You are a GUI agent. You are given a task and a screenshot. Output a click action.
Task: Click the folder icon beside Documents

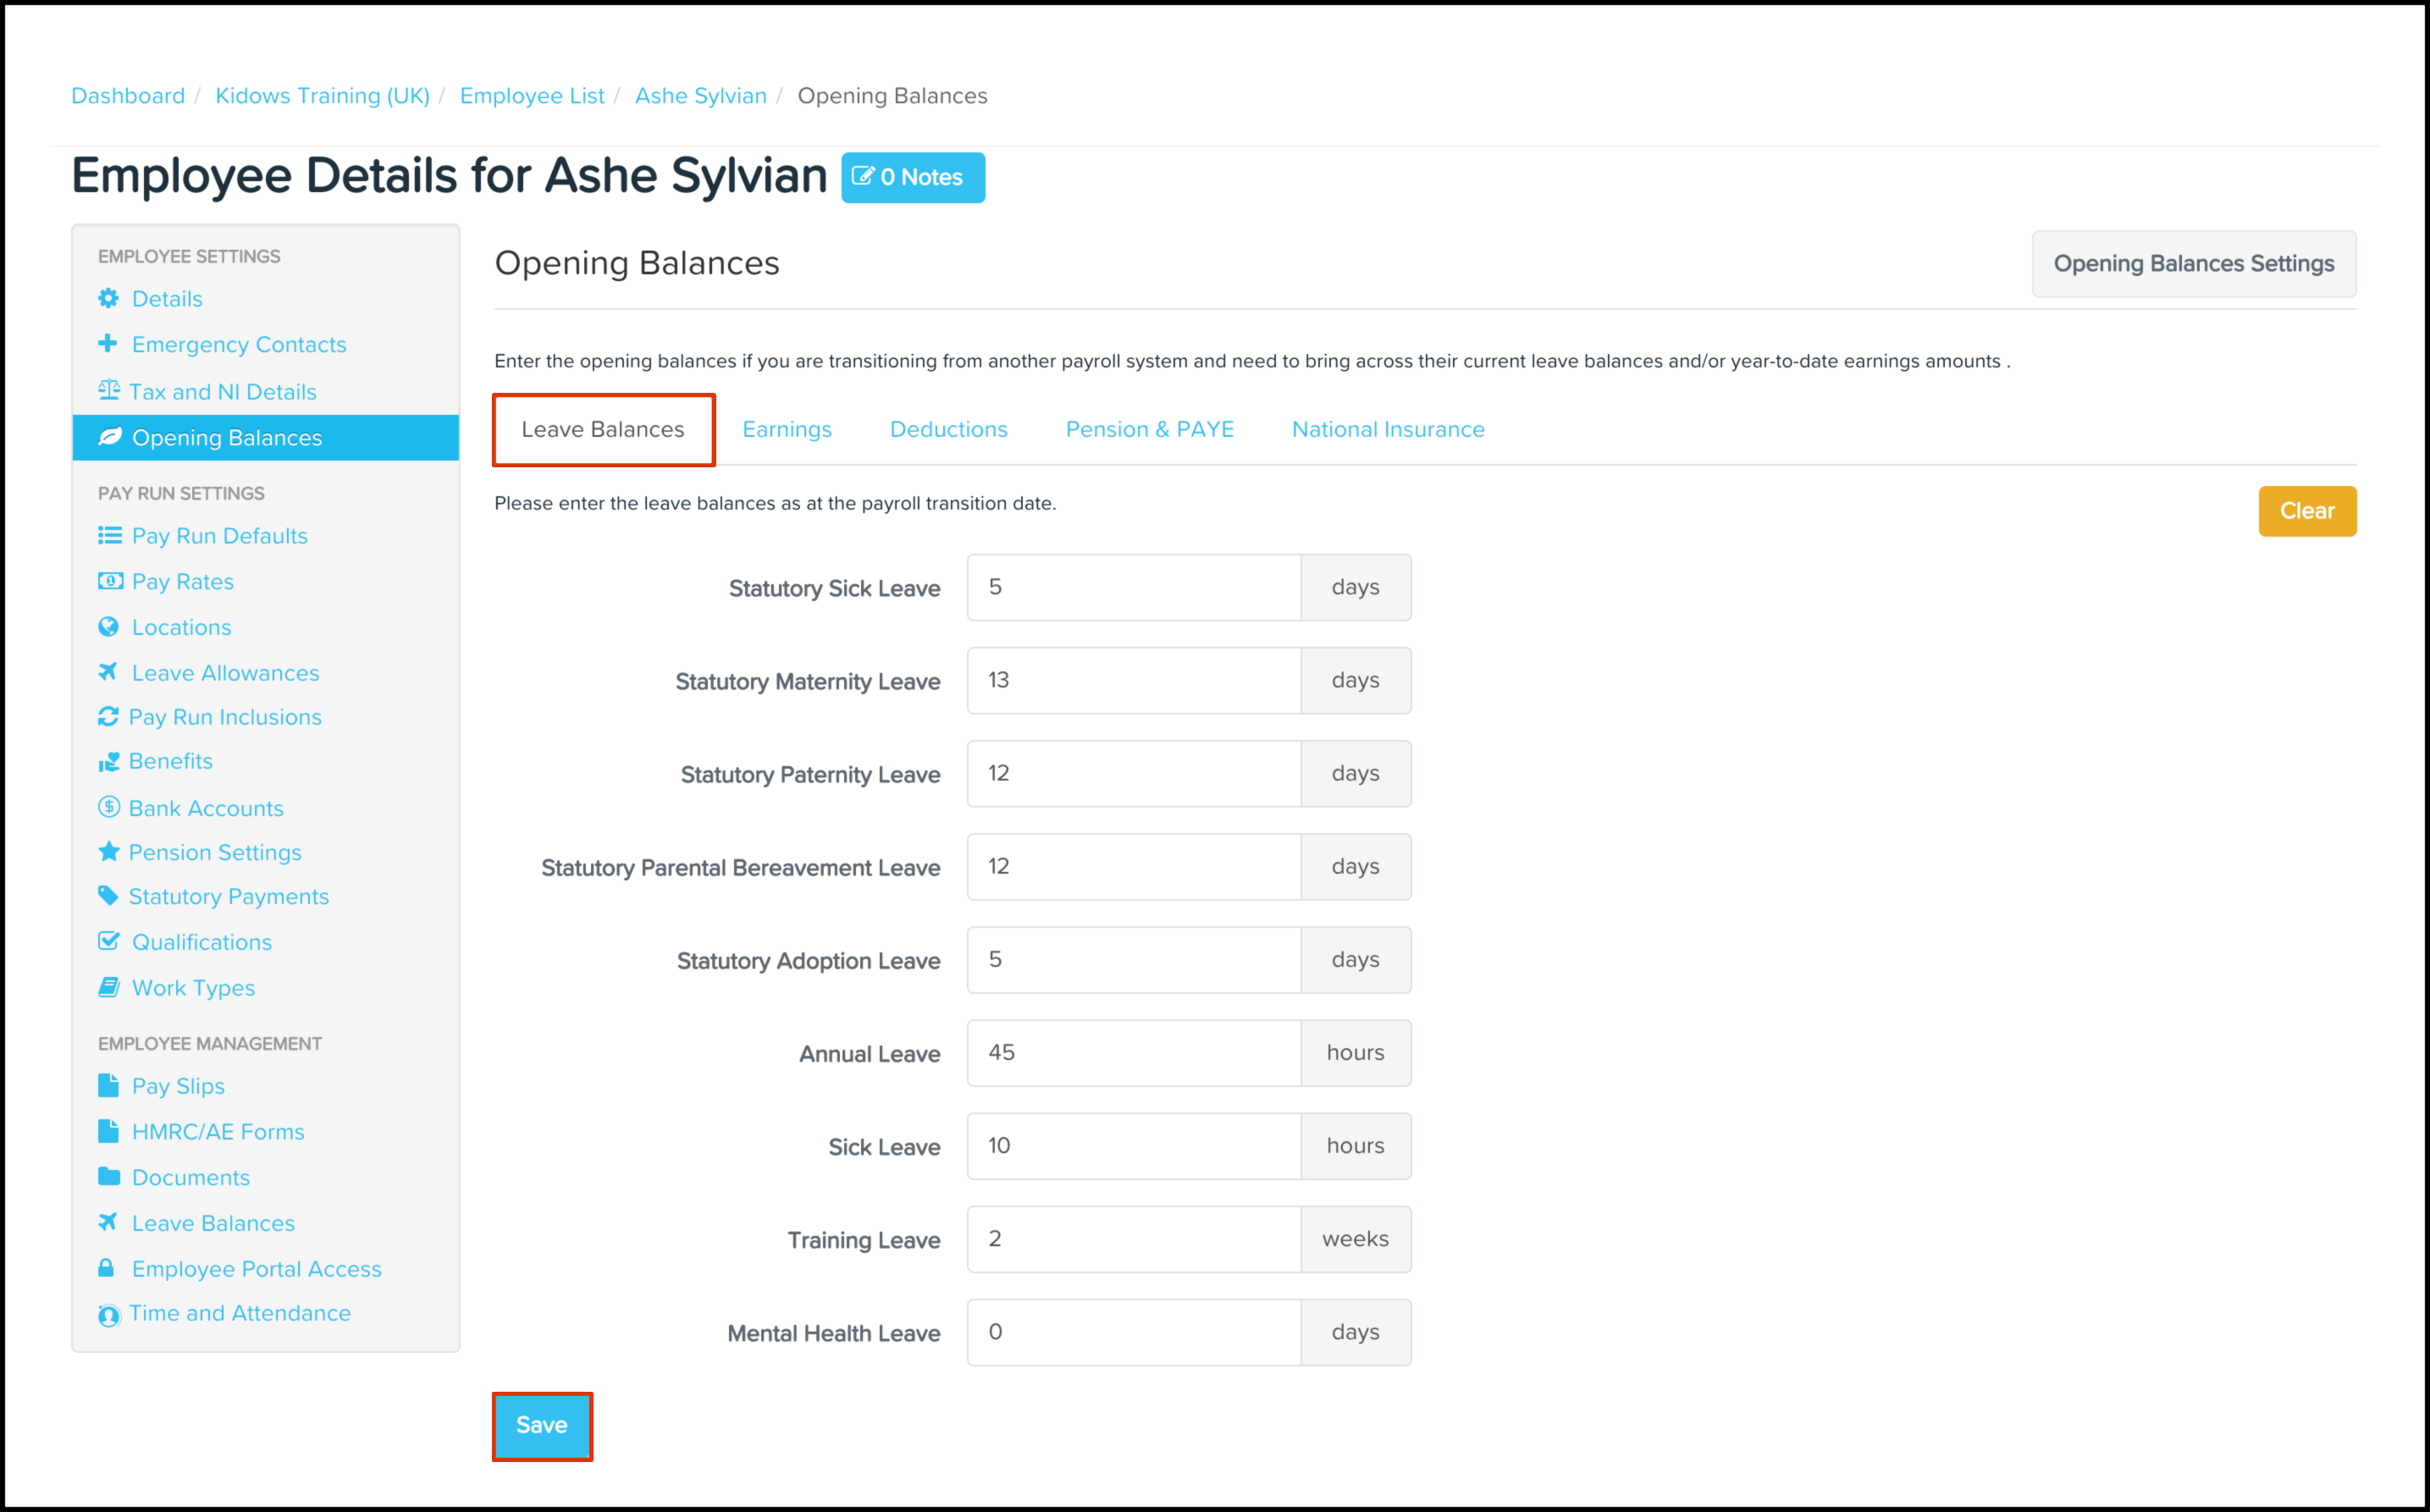pyautogui.click(x=108, y=1176)
